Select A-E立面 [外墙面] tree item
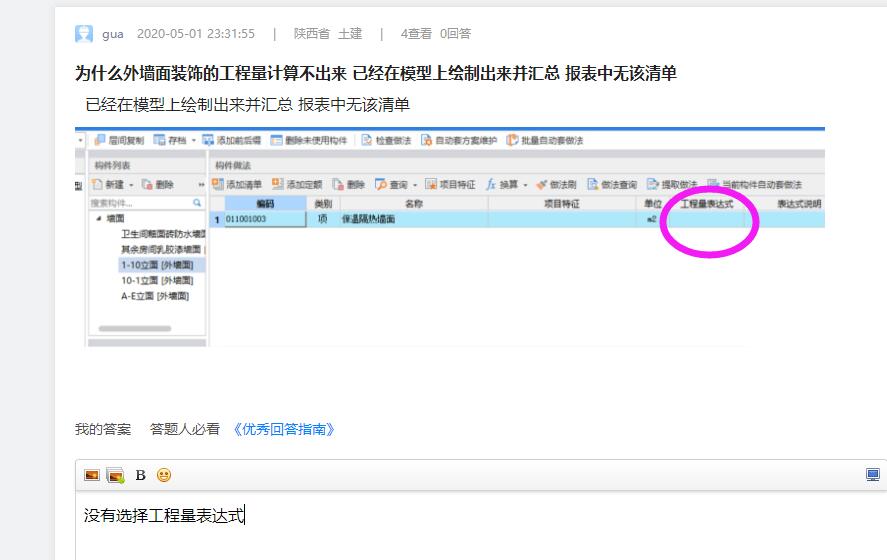Viewport: 887px width, 560px height. point(155,296)
